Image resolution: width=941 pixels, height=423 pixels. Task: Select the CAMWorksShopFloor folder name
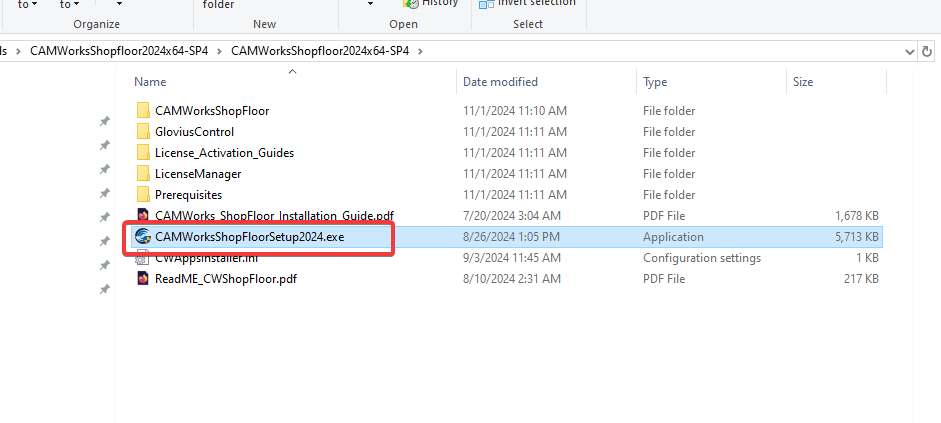click(212, 110)
